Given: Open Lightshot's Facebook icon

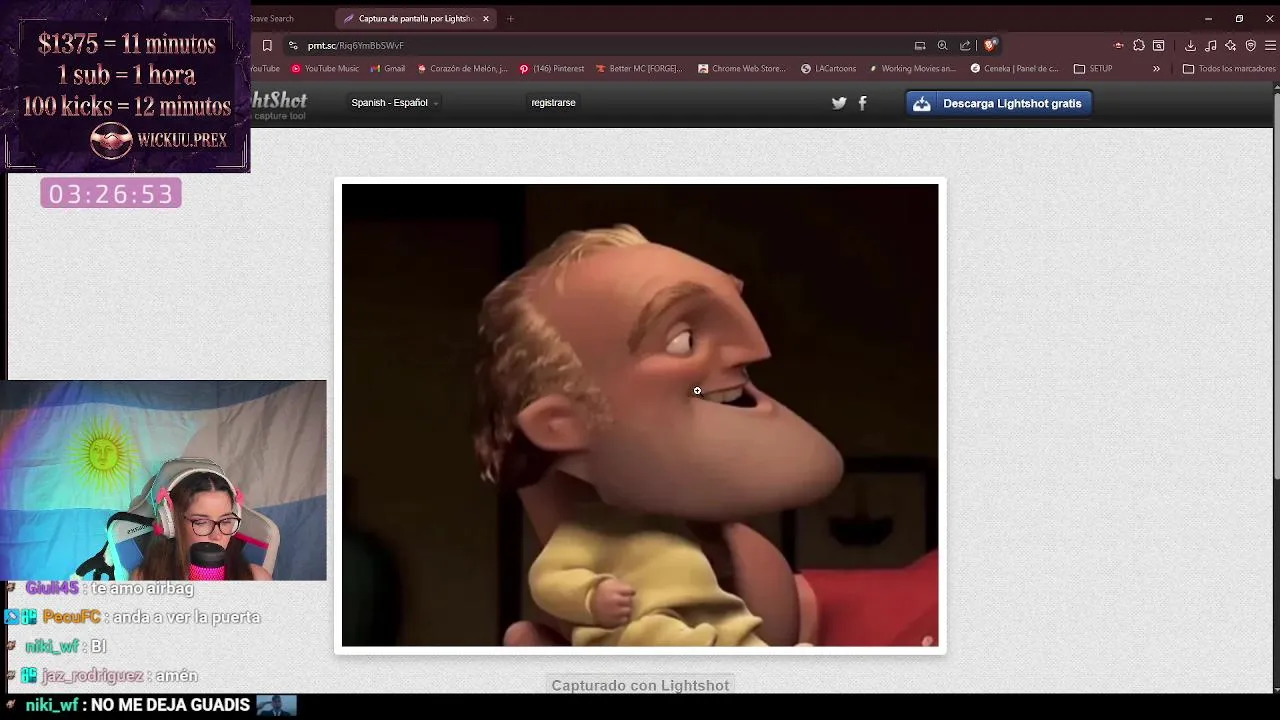Looking at the screenshot, I should coord(862,102).
